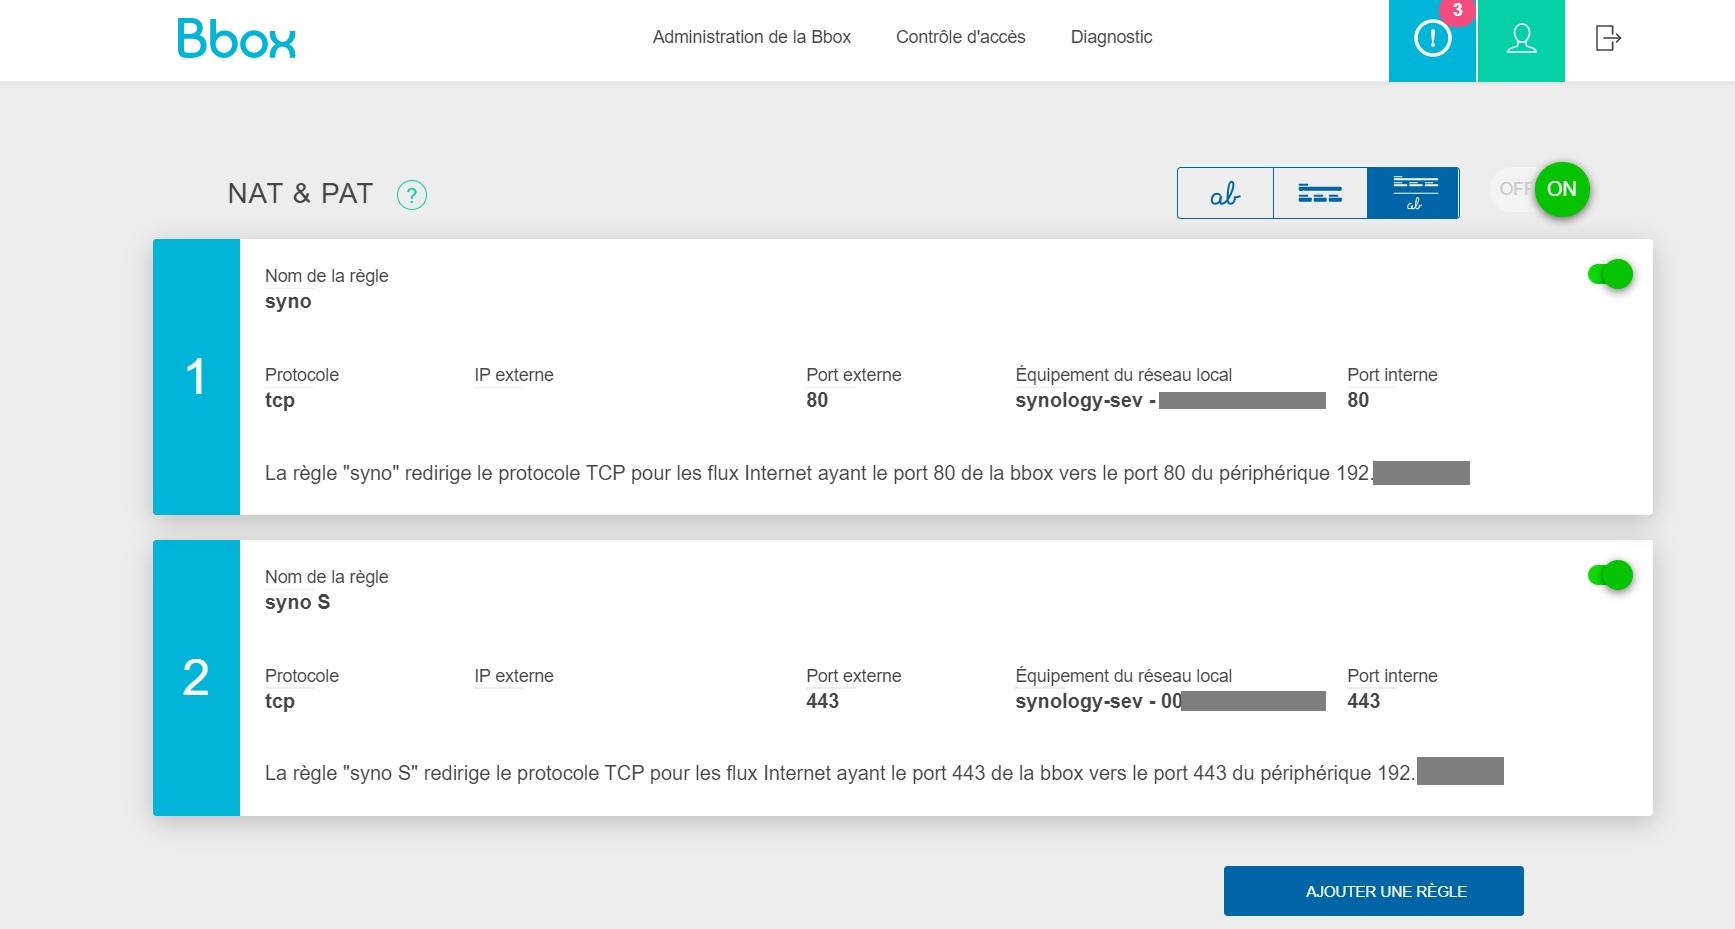The width and height of the screenshot is (1735, 929).
Task: Click the synology-sev device in rule 2
Action: point(1170,701)
